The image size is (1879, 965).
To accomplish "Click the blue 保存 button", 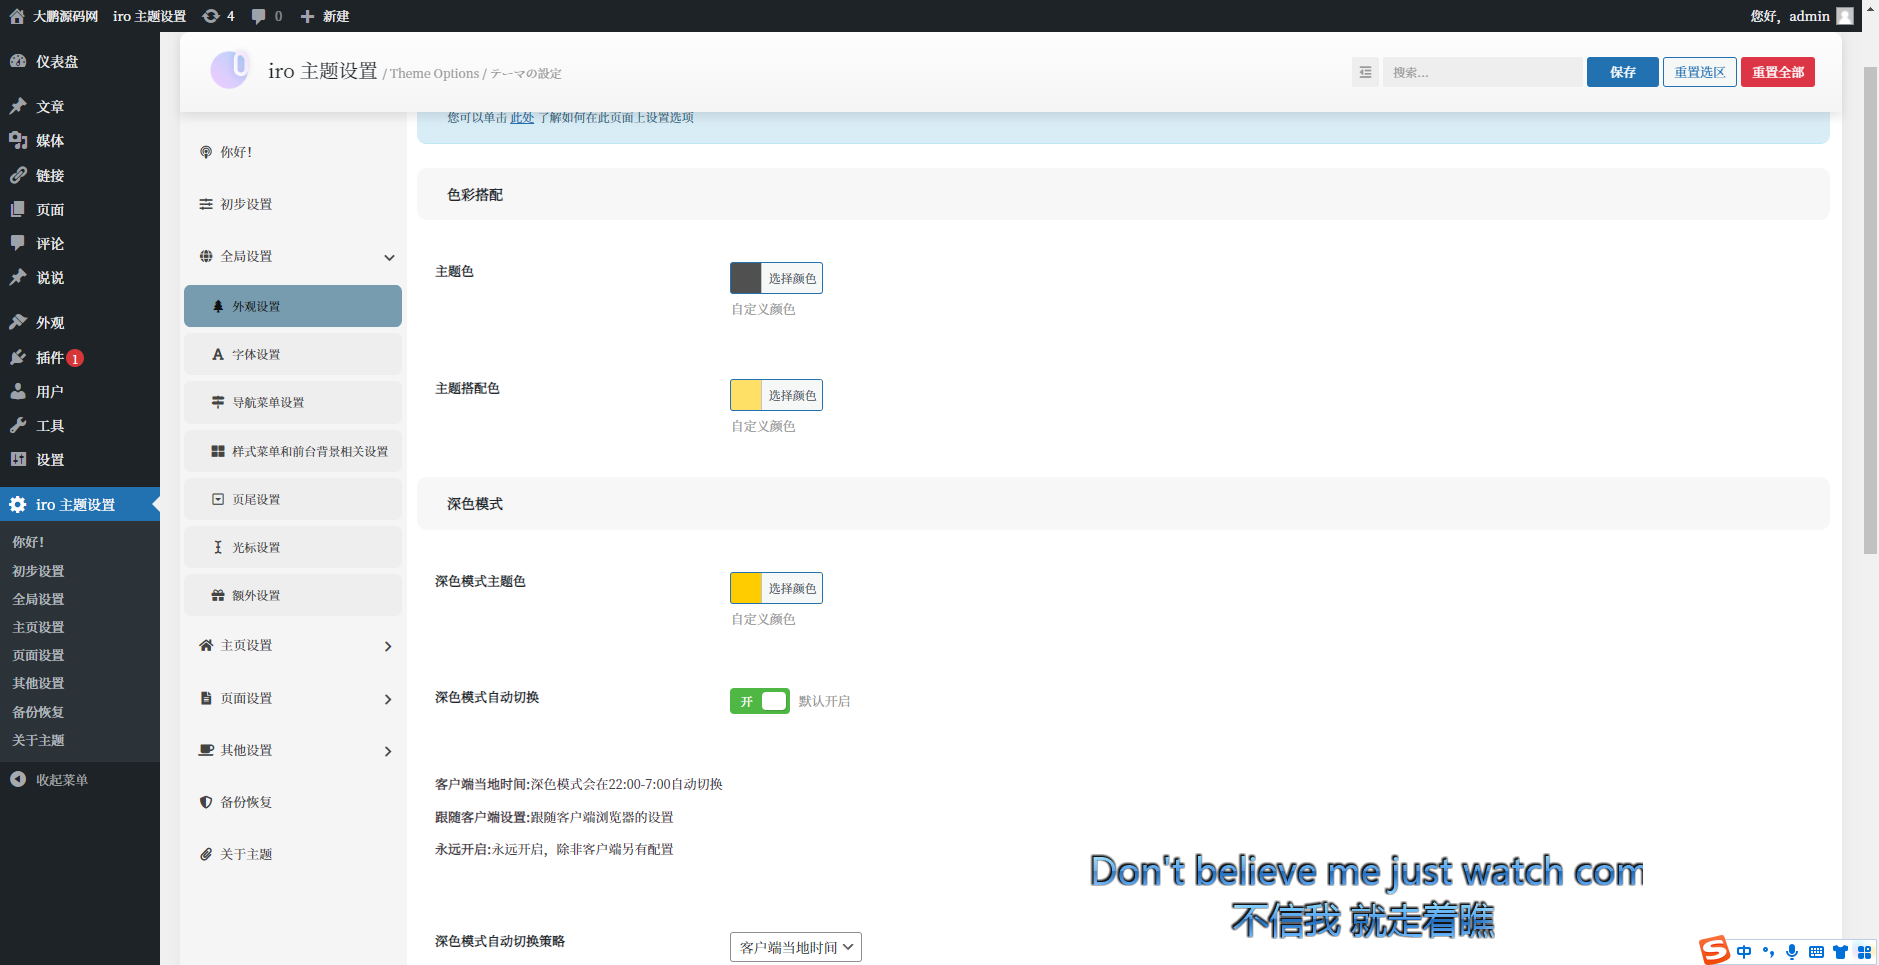I will [1622, 72].
